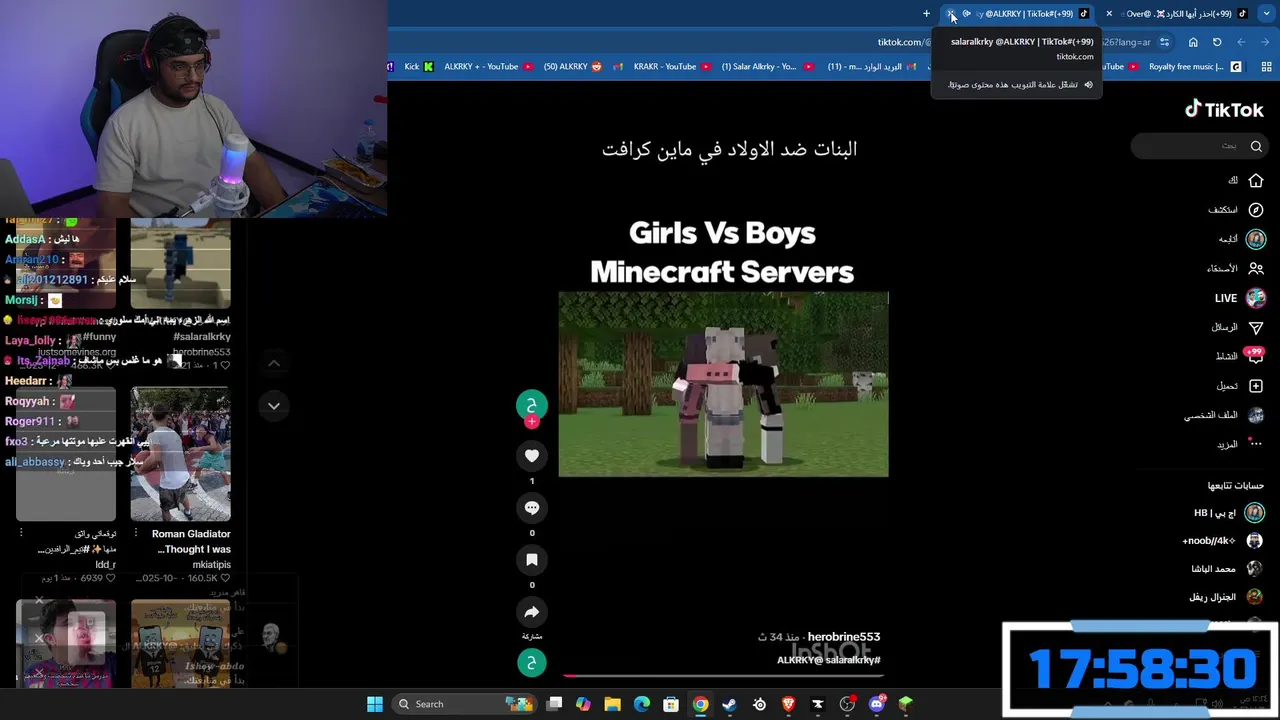The image size is (1280, 720).
Task: Reload the page in browser toolbar
Action: (1217, 42)
